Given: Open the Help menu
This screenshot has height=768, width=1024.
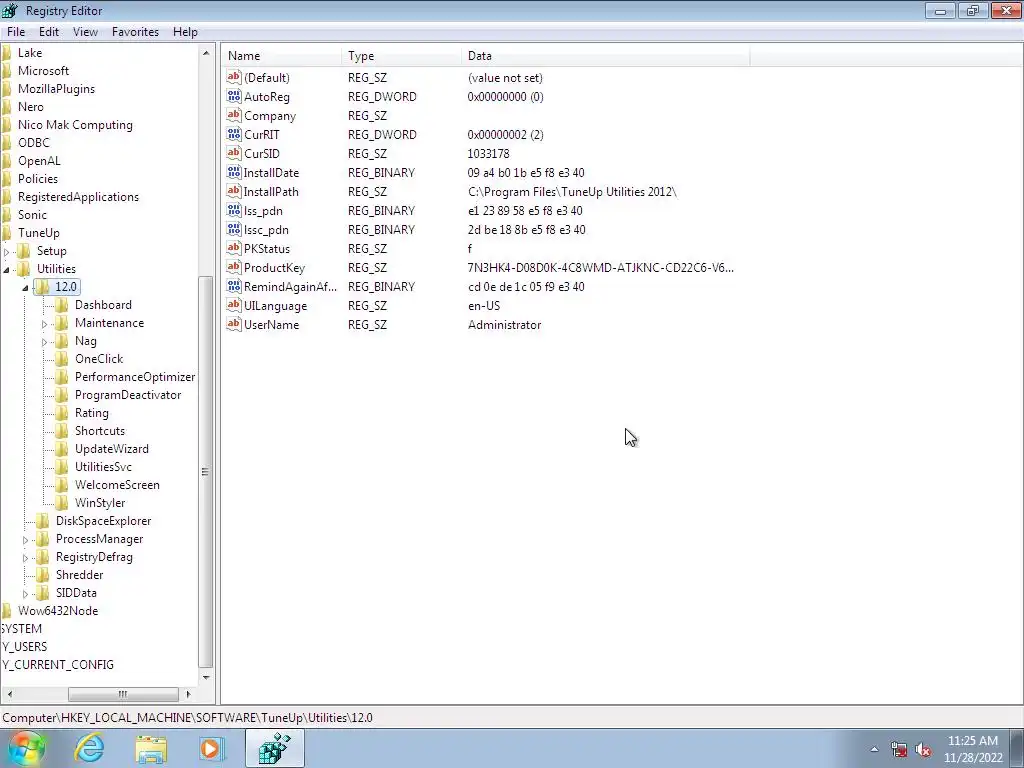Looking at the screenshot, I should 185,31.
